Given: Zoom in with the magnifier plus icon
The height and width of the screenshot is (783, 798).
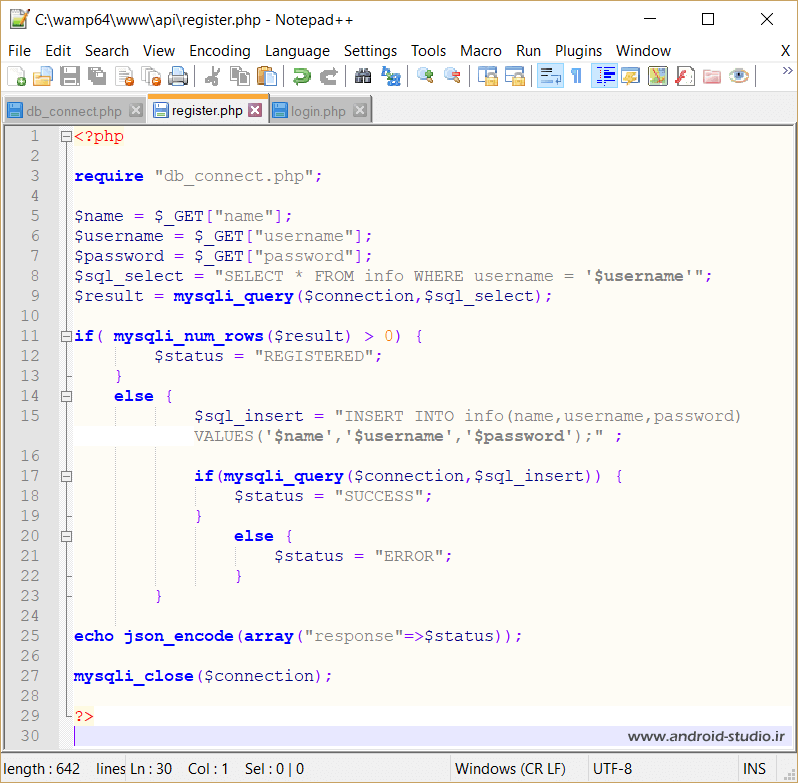Looking at the screenshot, I should point(425,76).
